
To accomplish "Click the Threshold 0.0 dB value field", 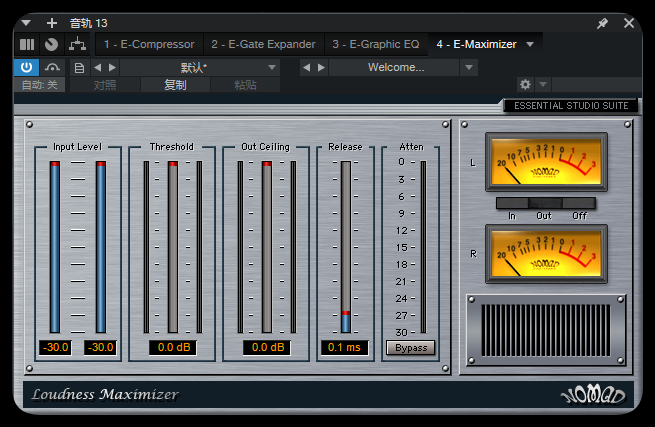I will coord(173,348).
